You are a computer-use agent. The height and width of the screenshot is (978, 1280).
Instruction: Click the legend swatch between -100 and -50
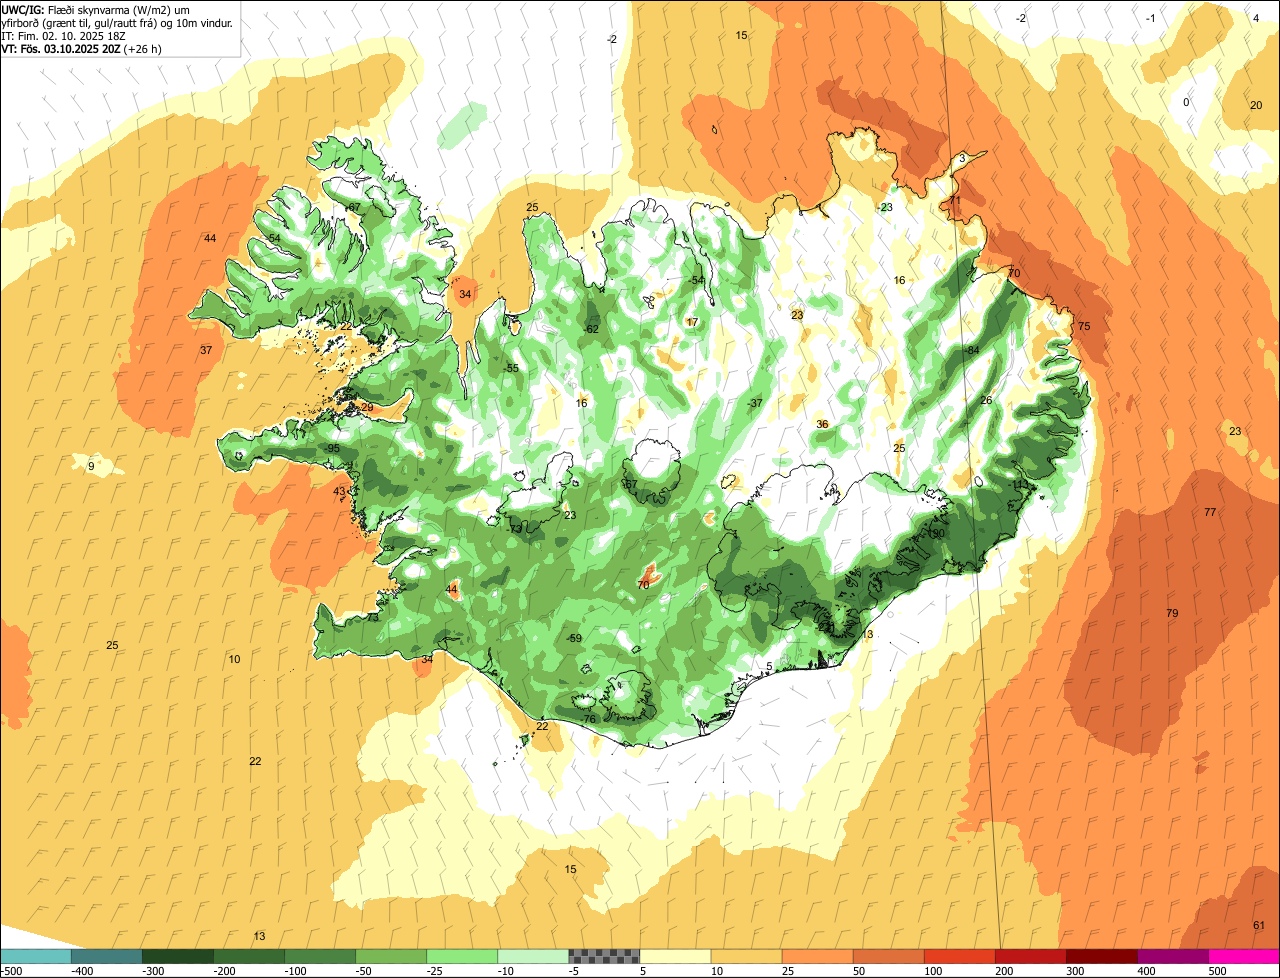pos(319,956)
